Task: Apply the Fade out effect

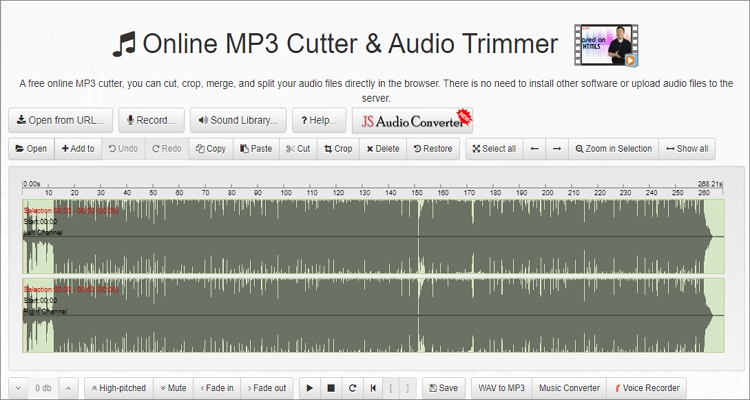Action: [267, 388]
